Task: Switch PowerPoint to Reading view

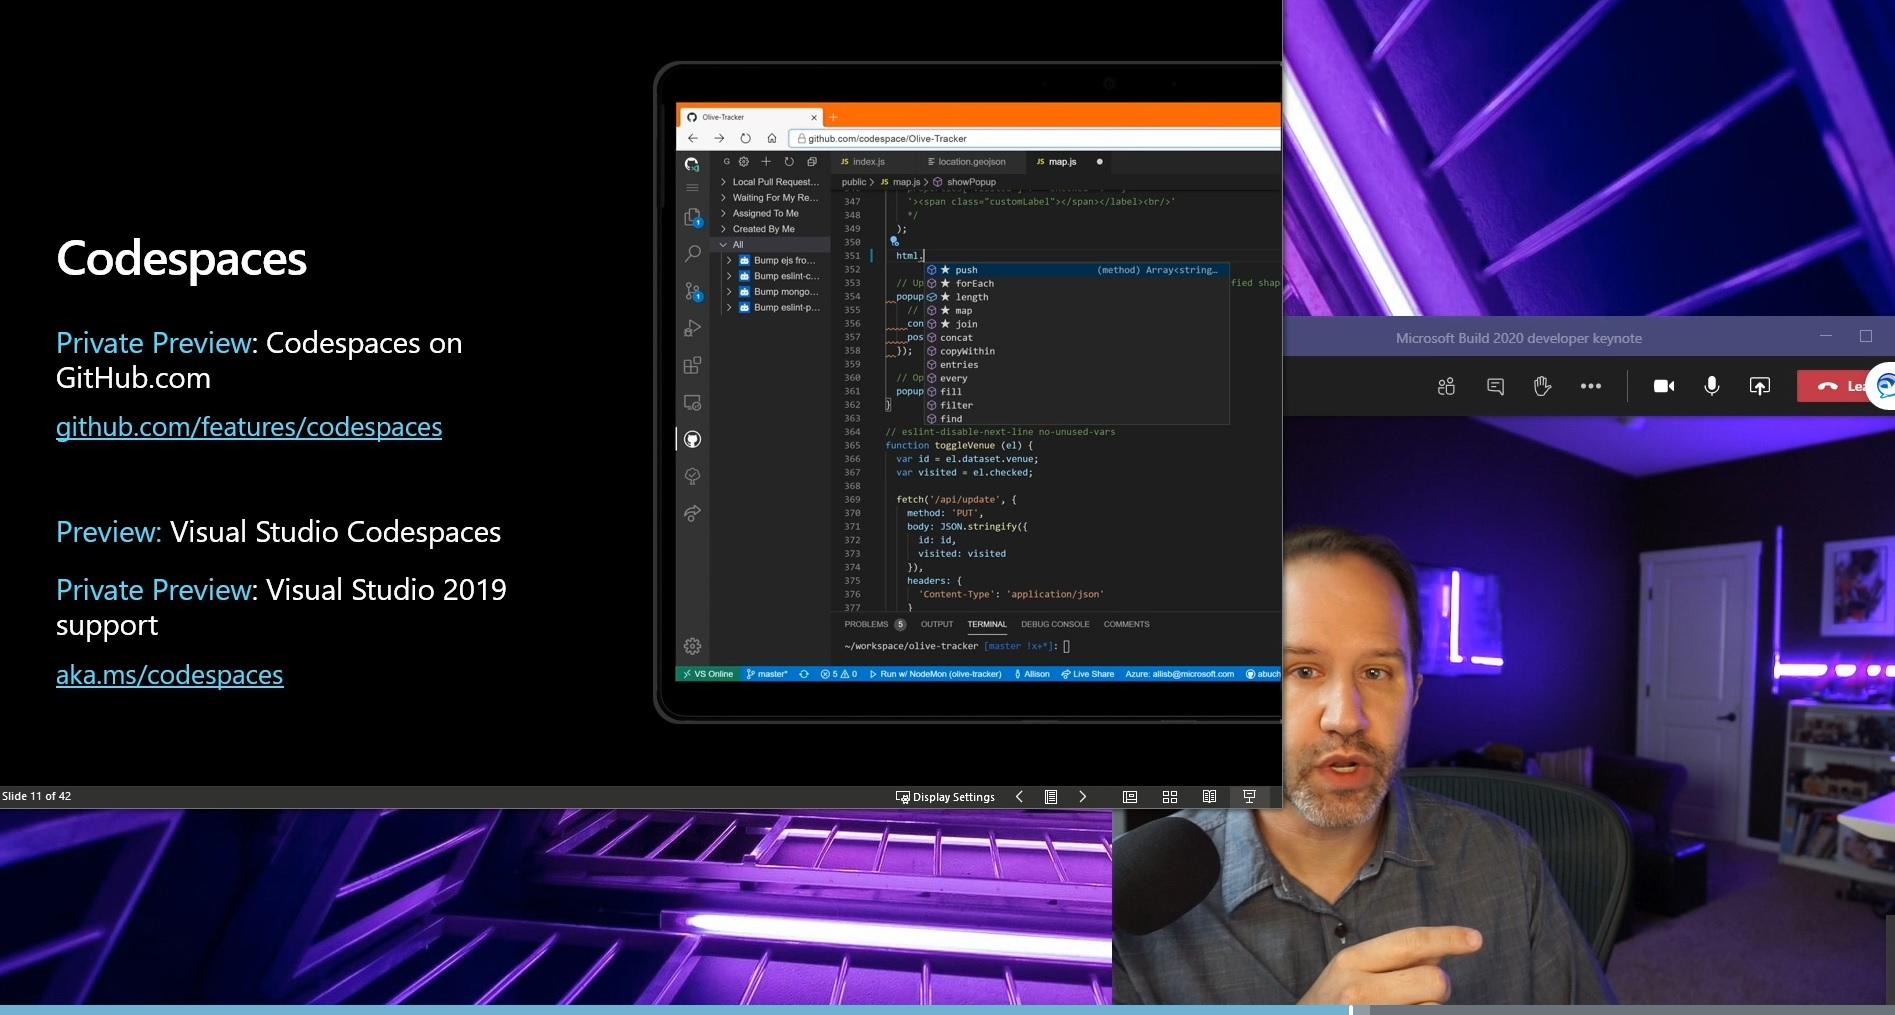Action: coord(1209,797)
